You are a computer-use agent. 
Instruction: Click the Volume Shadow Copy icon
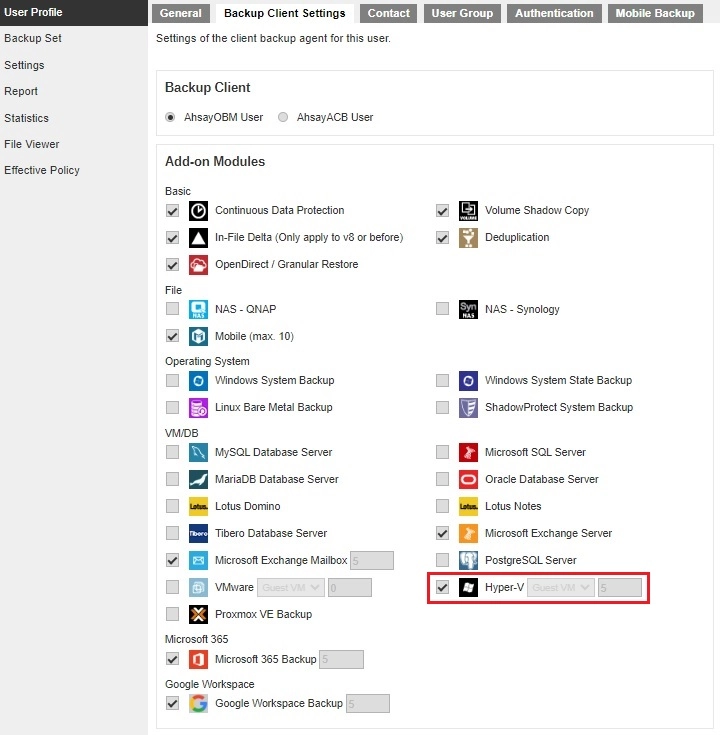[x=468, y=211]
